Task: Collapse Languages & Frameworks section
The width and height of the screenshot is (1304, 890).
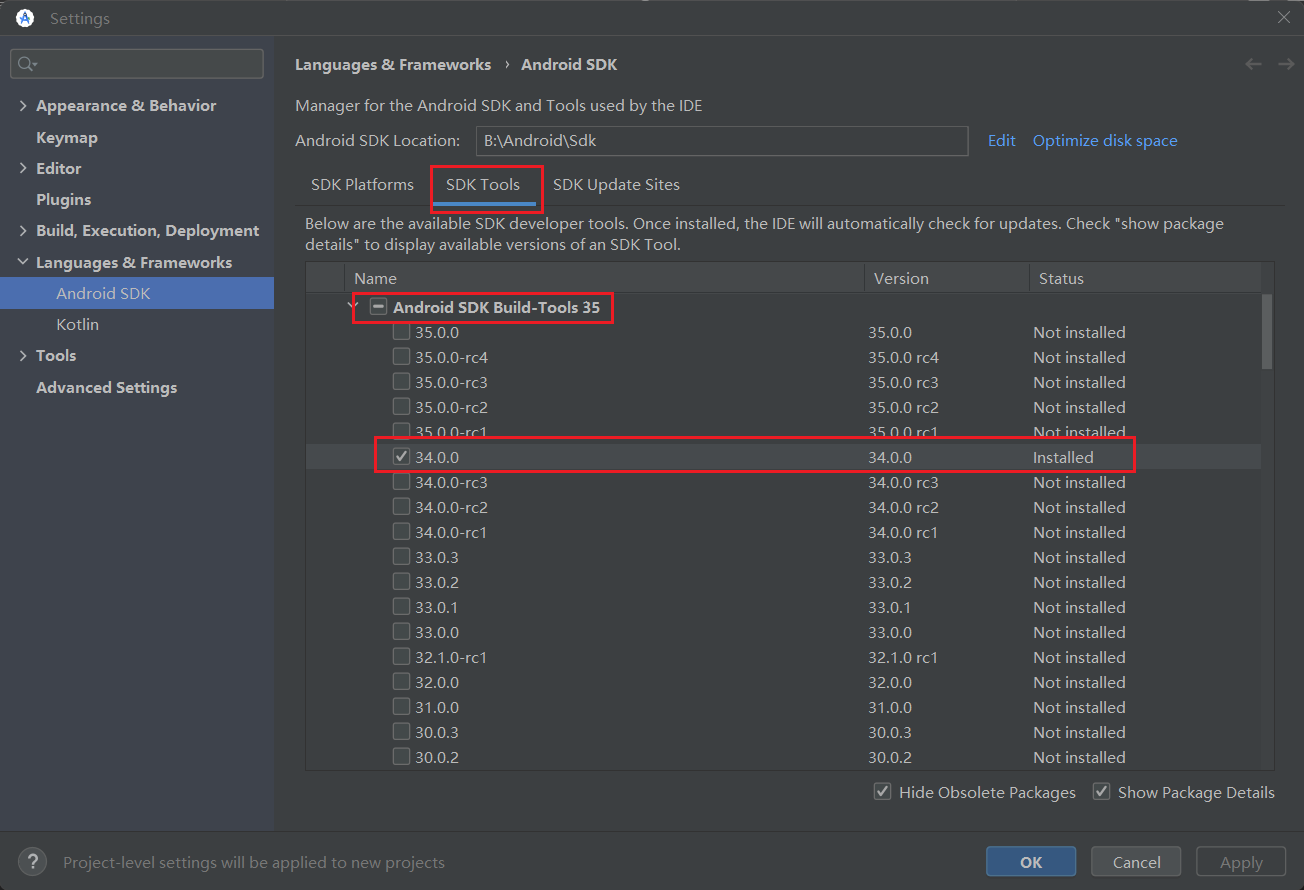Action: [x=23, y=262]
